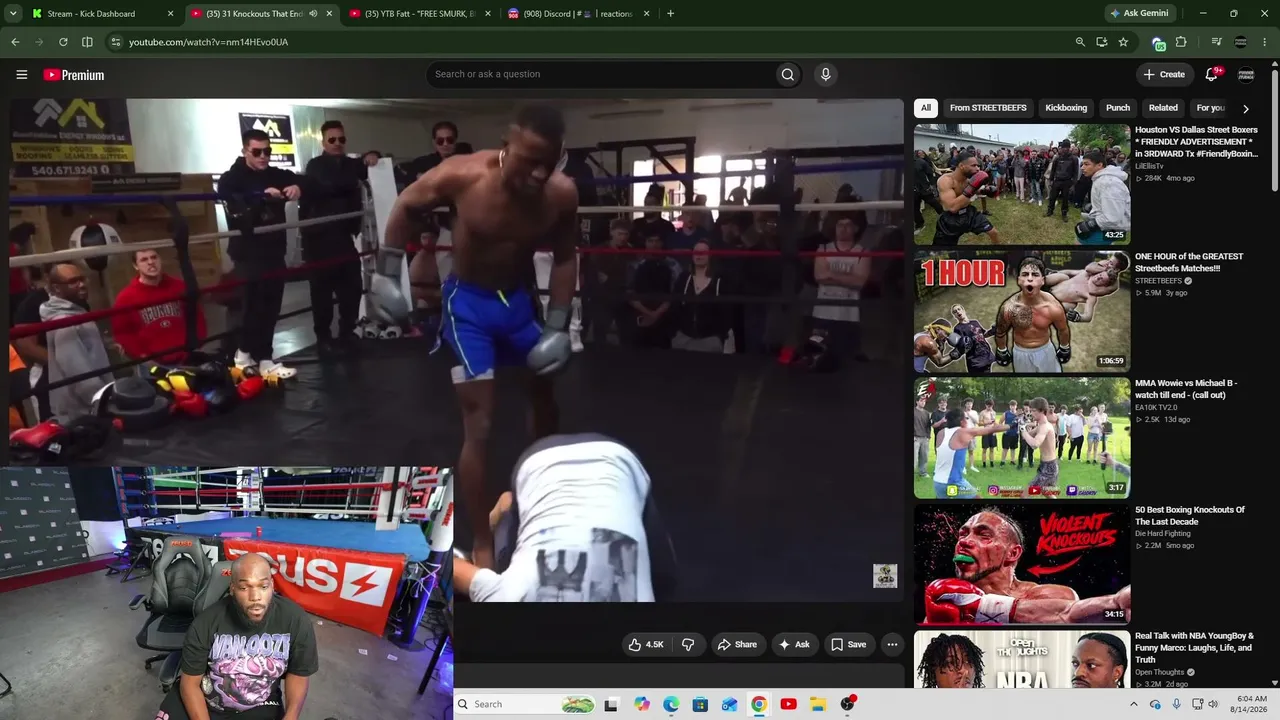This screenshot has height=720, width=1280.
Task: Open 50 Best Boxing Knockouts video title
Action: (1190, 516)
